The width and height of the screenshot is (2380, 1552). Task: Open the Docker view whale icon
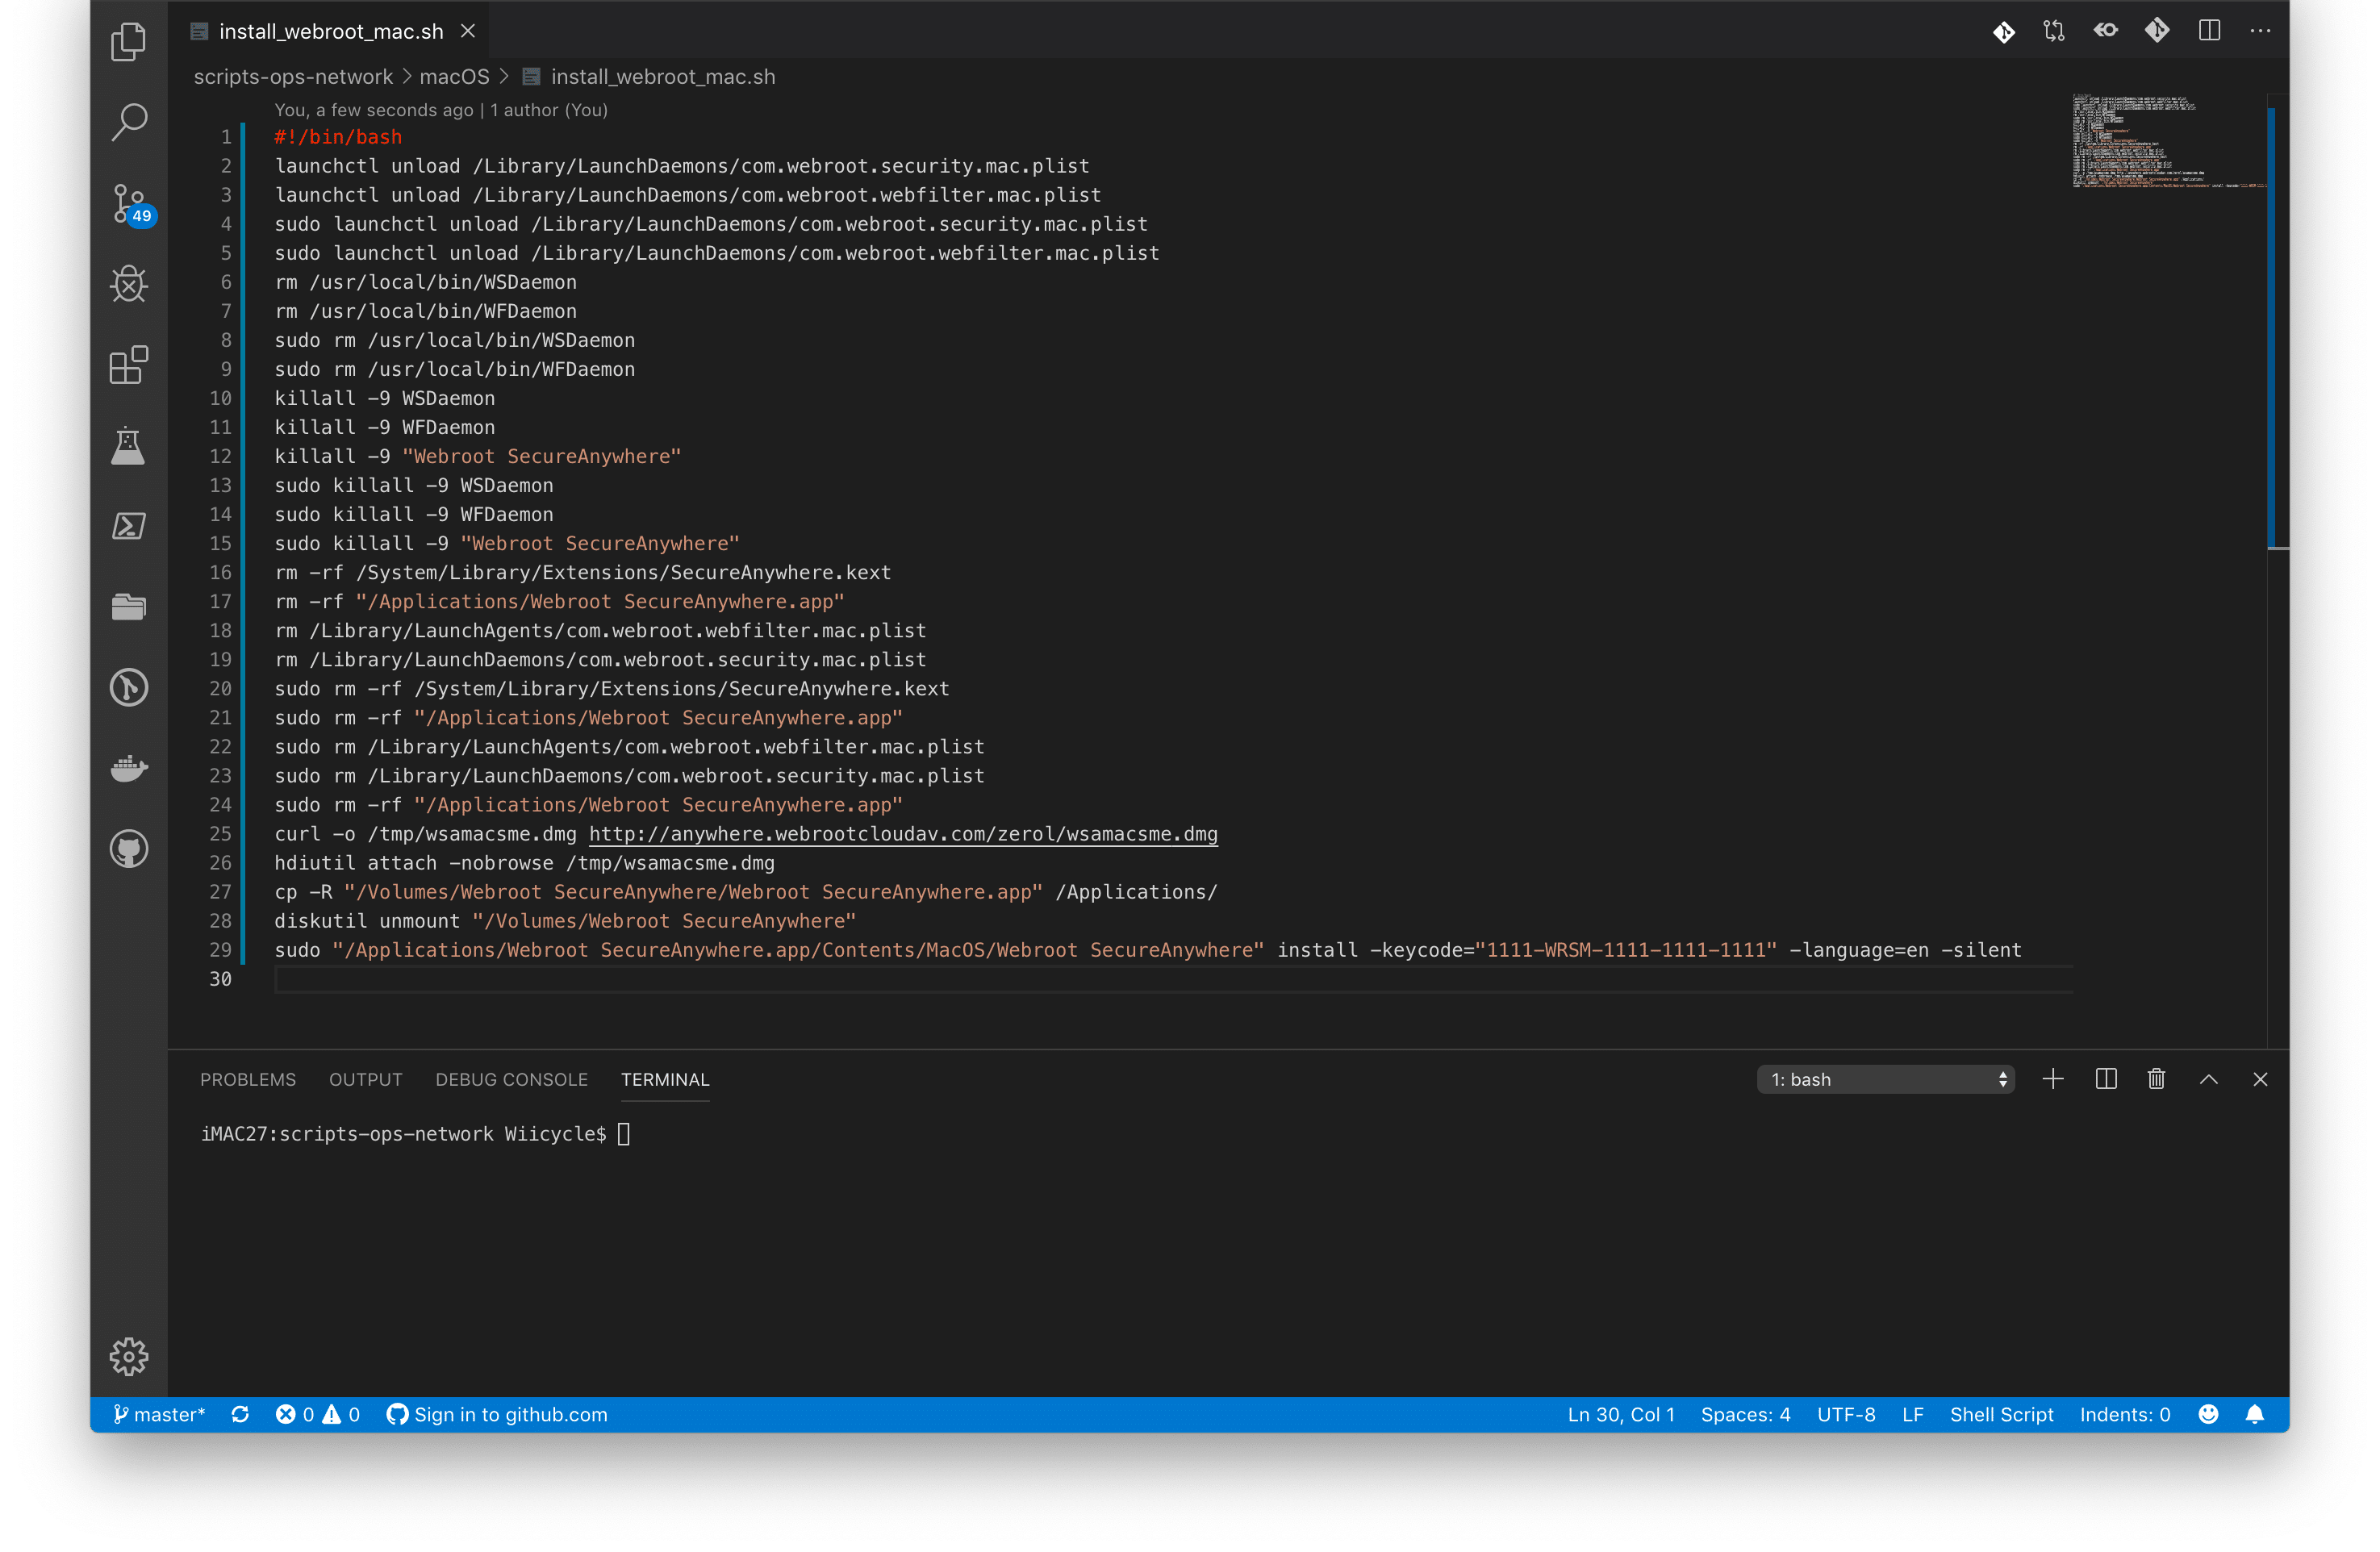pyautogui.click(x=129, y=768)
